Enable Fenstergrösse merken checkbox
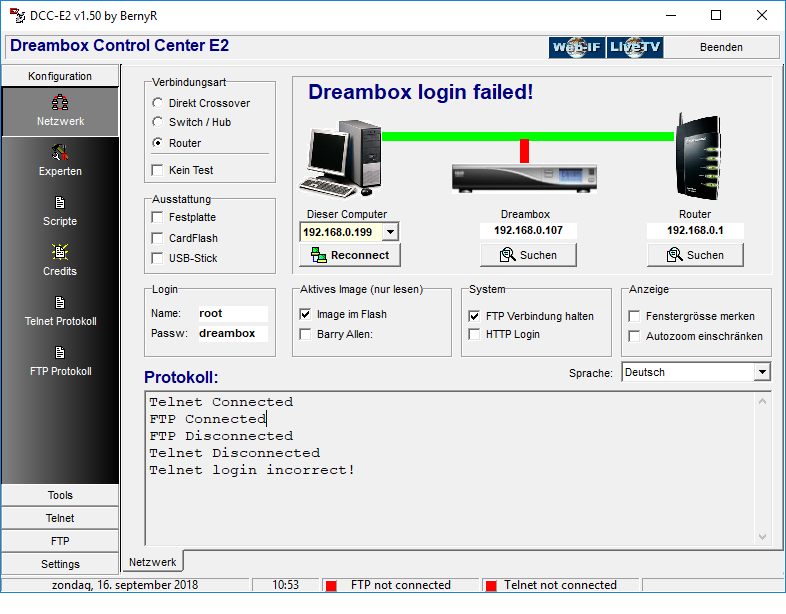 point(634,316)
